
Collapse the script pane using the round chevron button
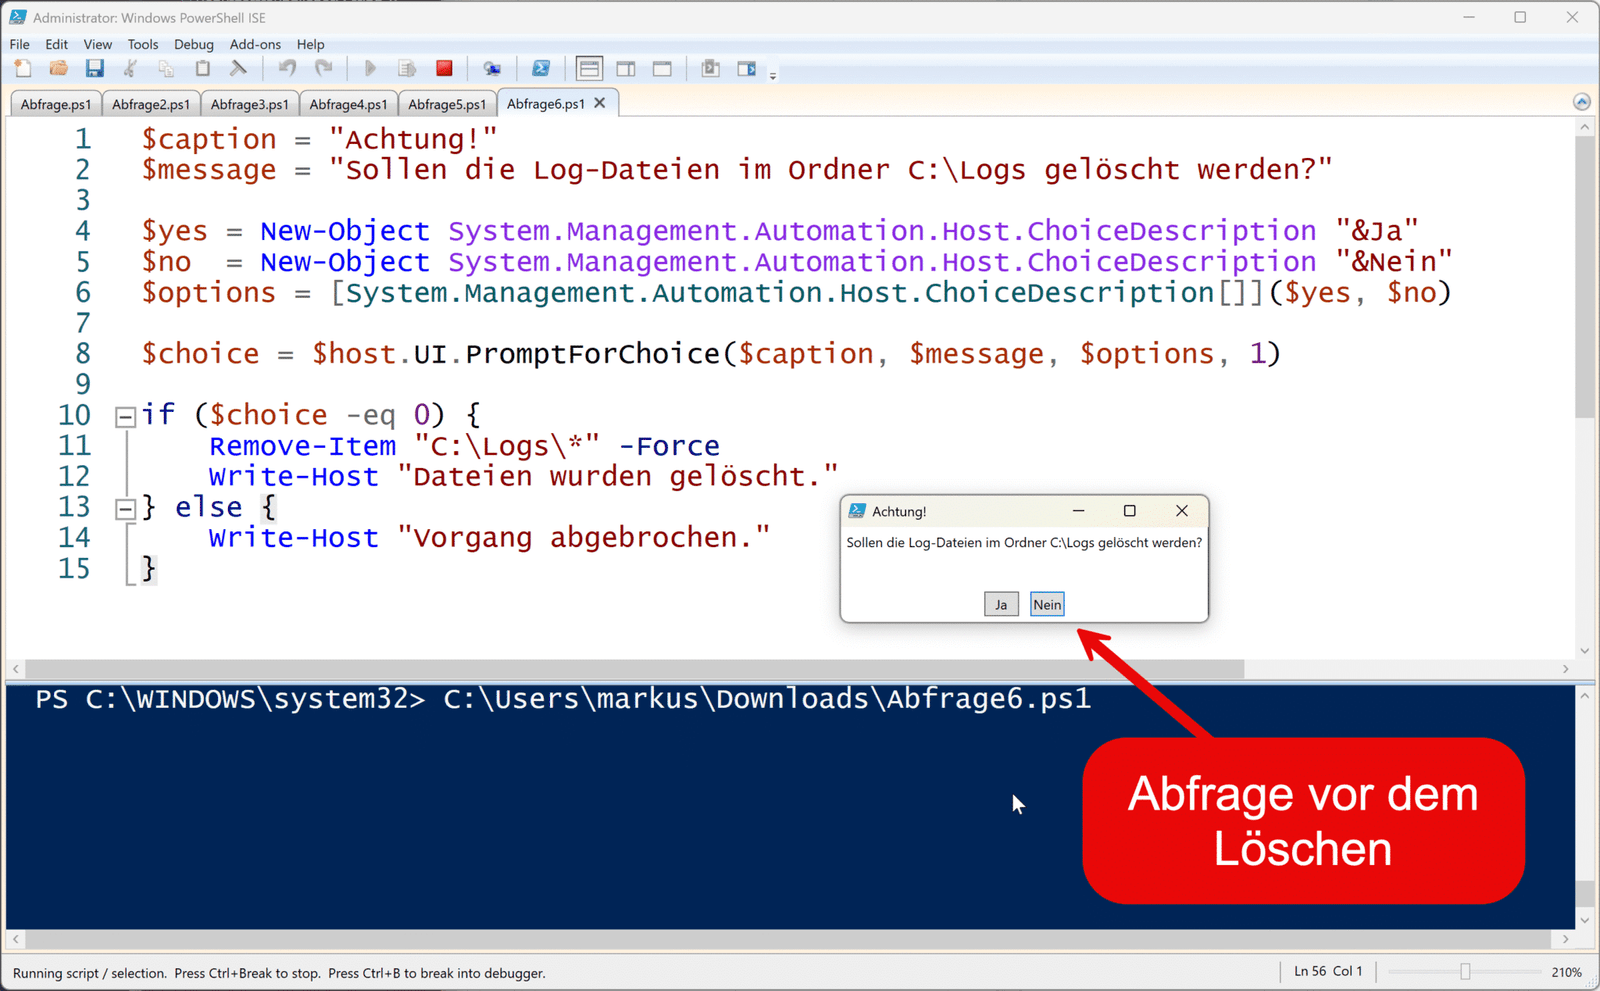(1581, 102)
